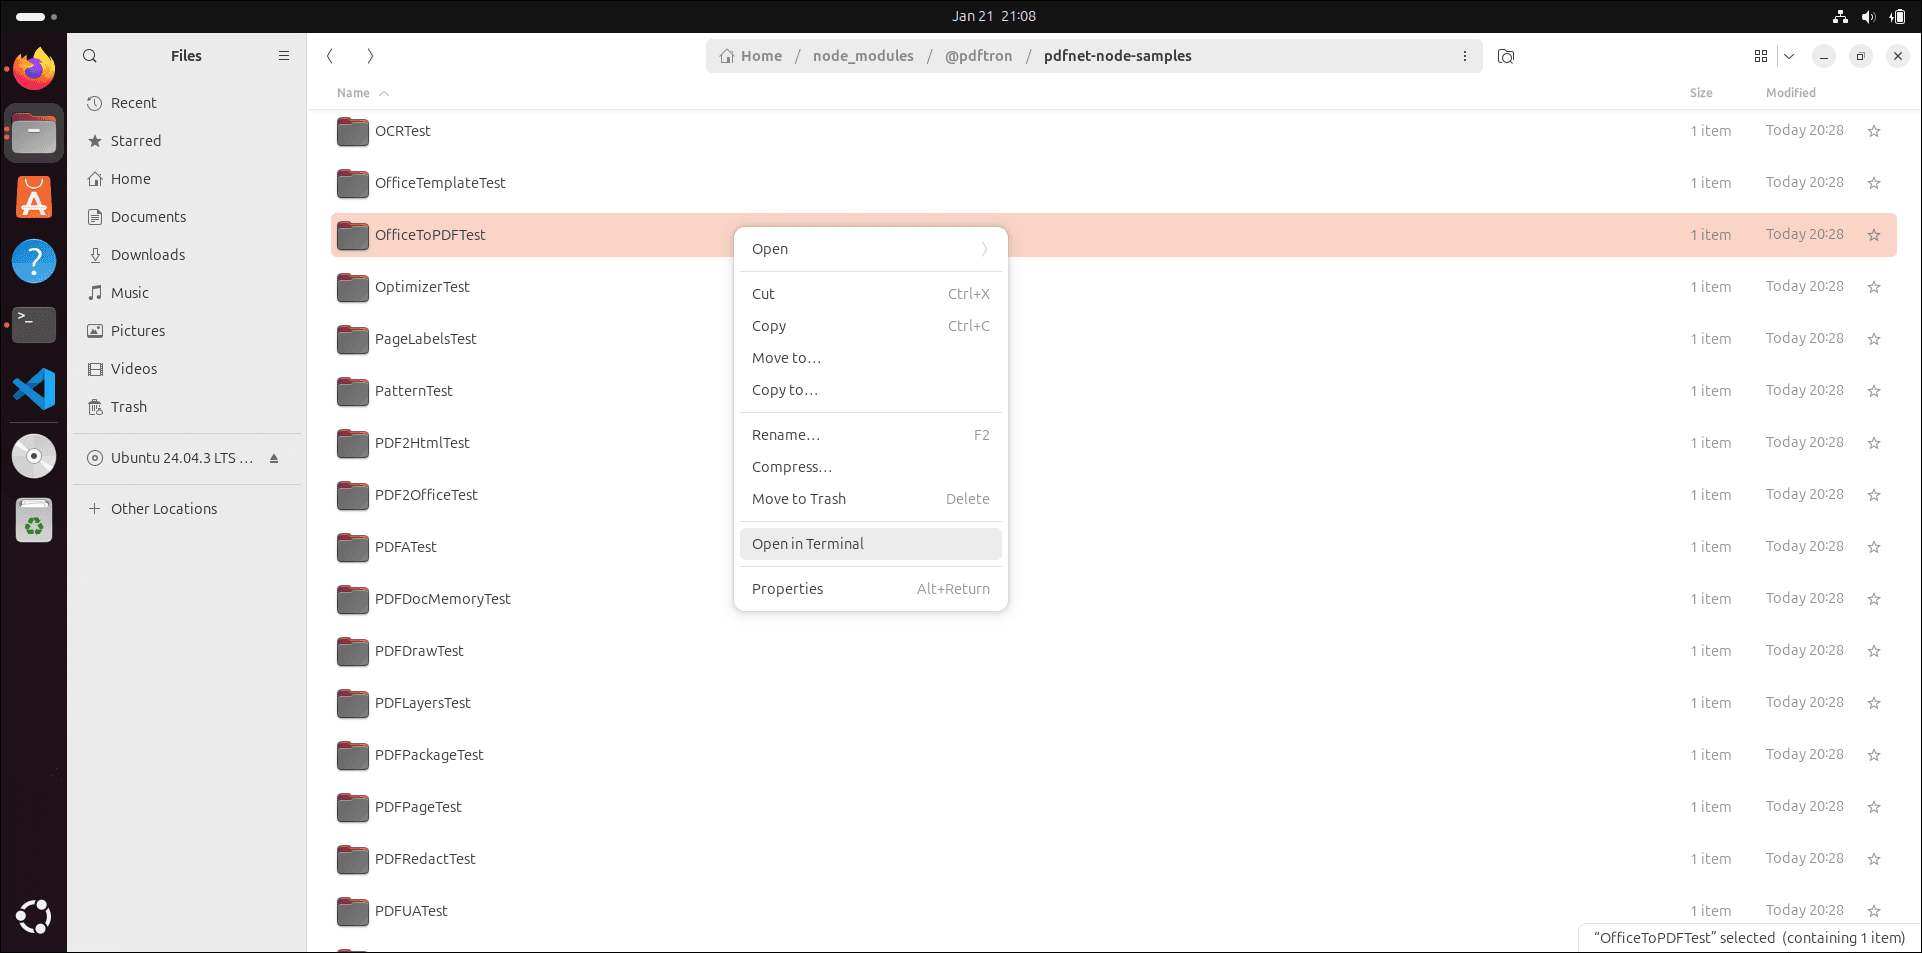Open Firefox from the dock
This screenshot has width=1922, height=953.
pyautogui.click(x=34, y=69)
